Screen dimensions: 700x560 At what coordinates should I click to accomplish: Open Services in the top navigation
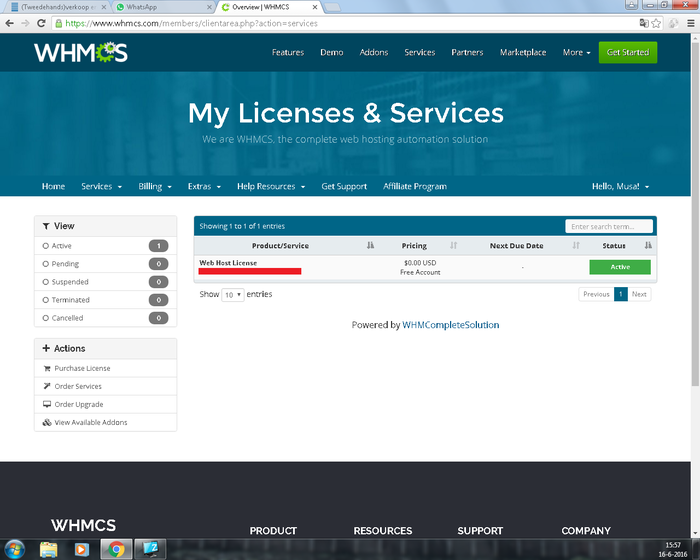coord(420,52)
